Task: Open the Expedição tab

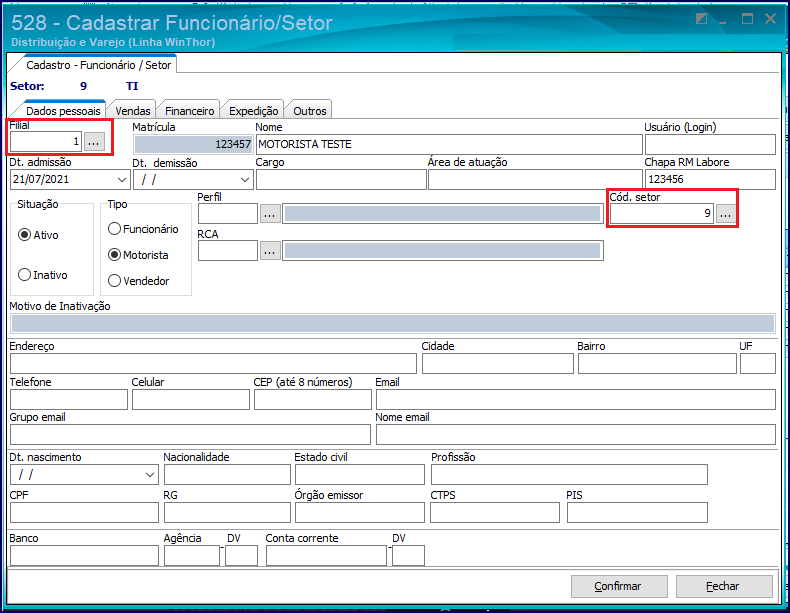Action: [x=253, y=111]
